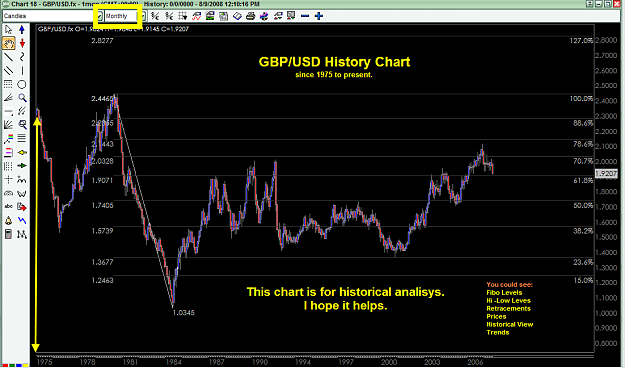Click the grid options toolbar icon
The width and height of the screenshot is (625, 368).
tap(183, 16)
